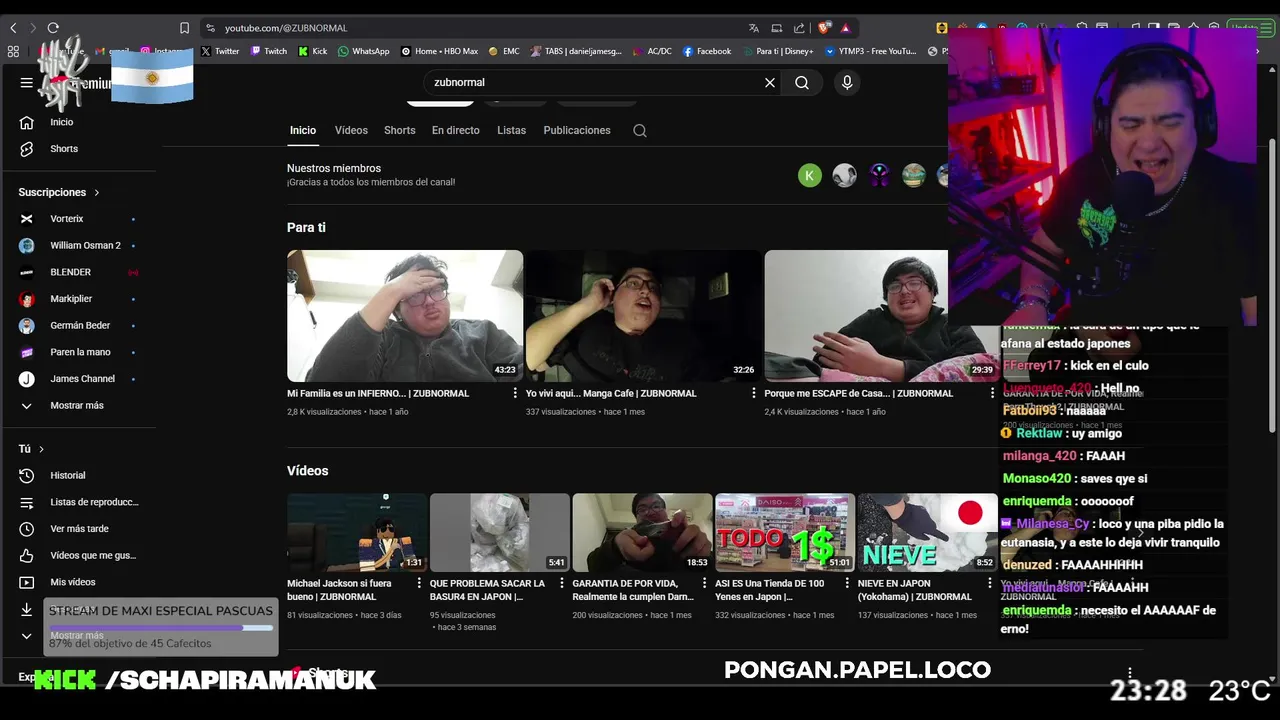This screenshot has width=1280, height=720.
Task: Expand Suscripciones section chevron
Action: [97, 192]
